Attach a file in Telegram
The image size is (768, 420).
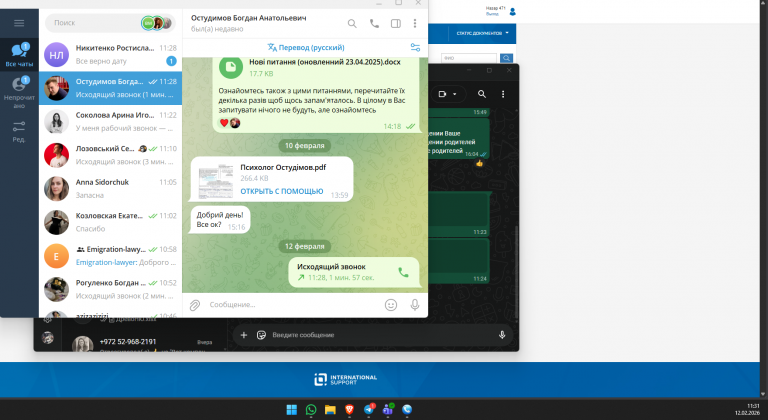point(195,305)
